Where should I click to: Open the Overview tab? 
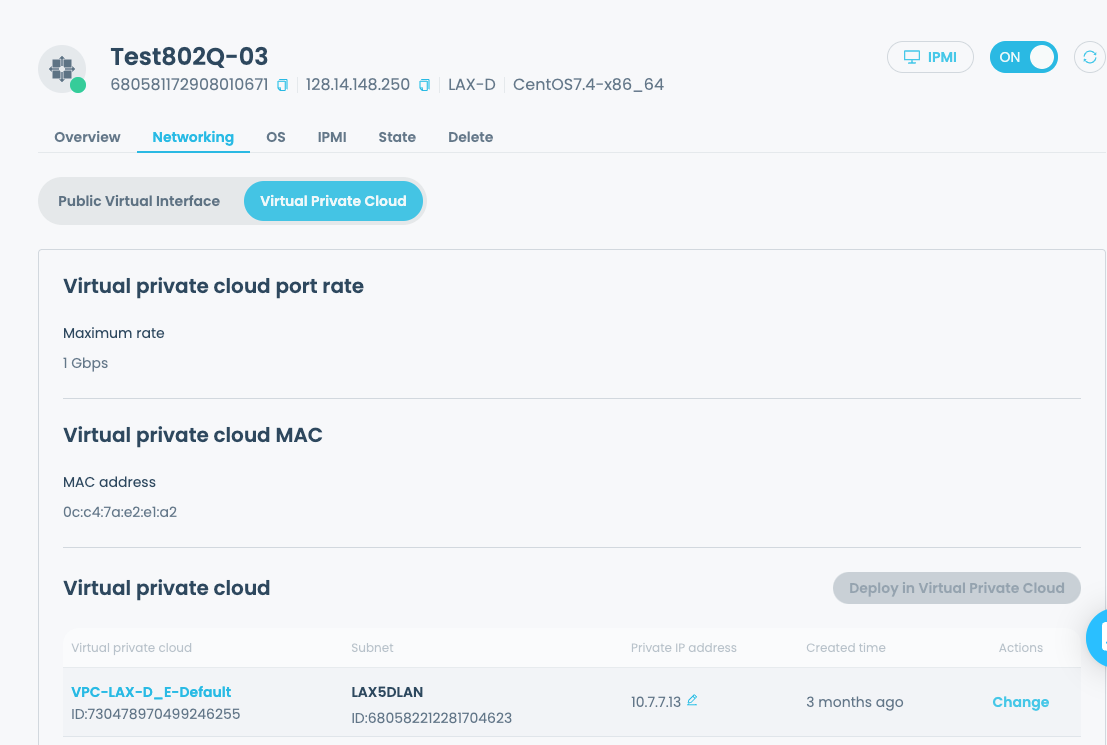[x=87, y=137]
